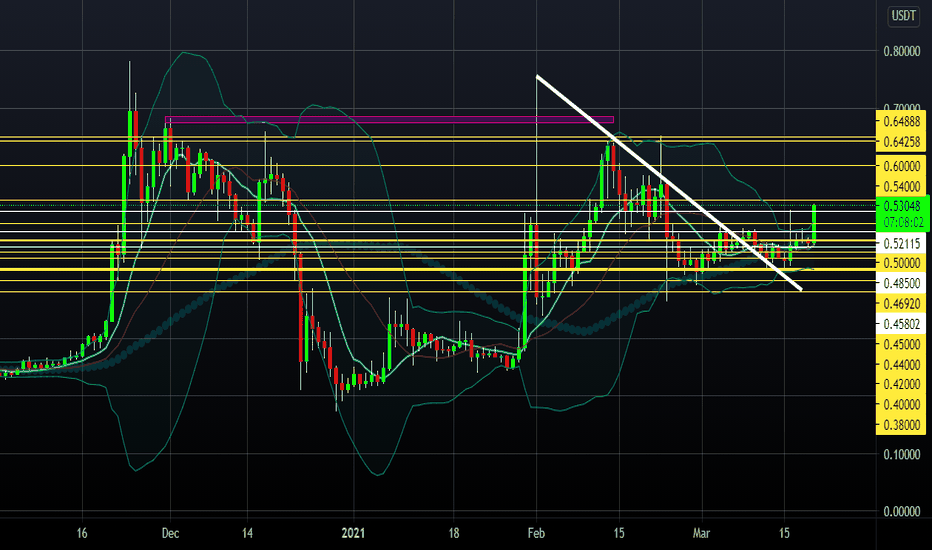The height and width of the screenshot is (550, 932).
Task: Select the Dec label on time axis
Action: point(170,533)
